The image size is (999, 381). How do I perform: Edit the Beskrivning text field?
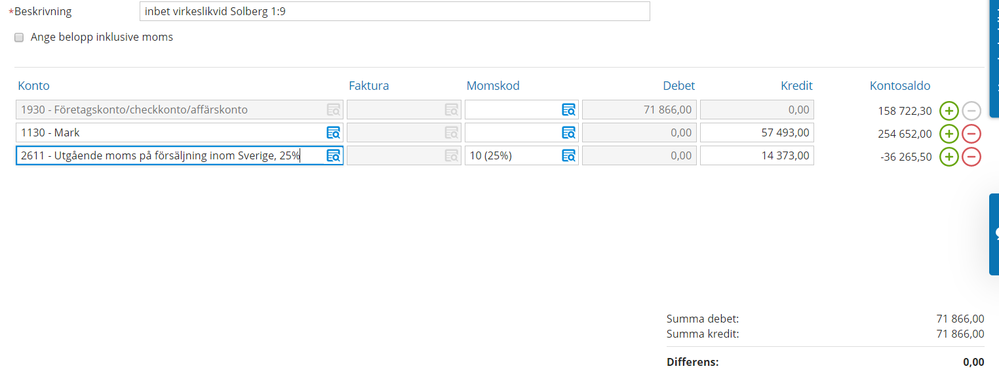pyautogui.click(x=394, y=11)
